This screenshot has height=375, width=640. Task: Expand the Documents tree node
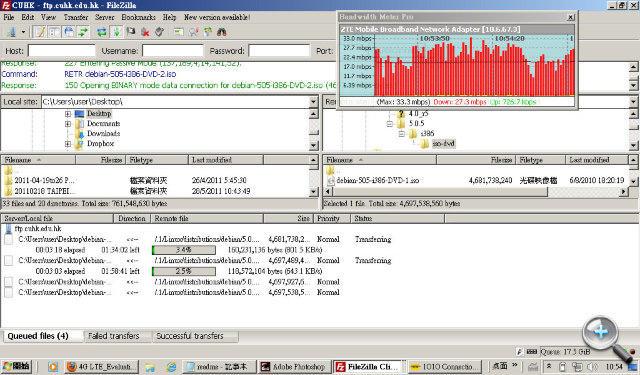click(x=68, y=124)
